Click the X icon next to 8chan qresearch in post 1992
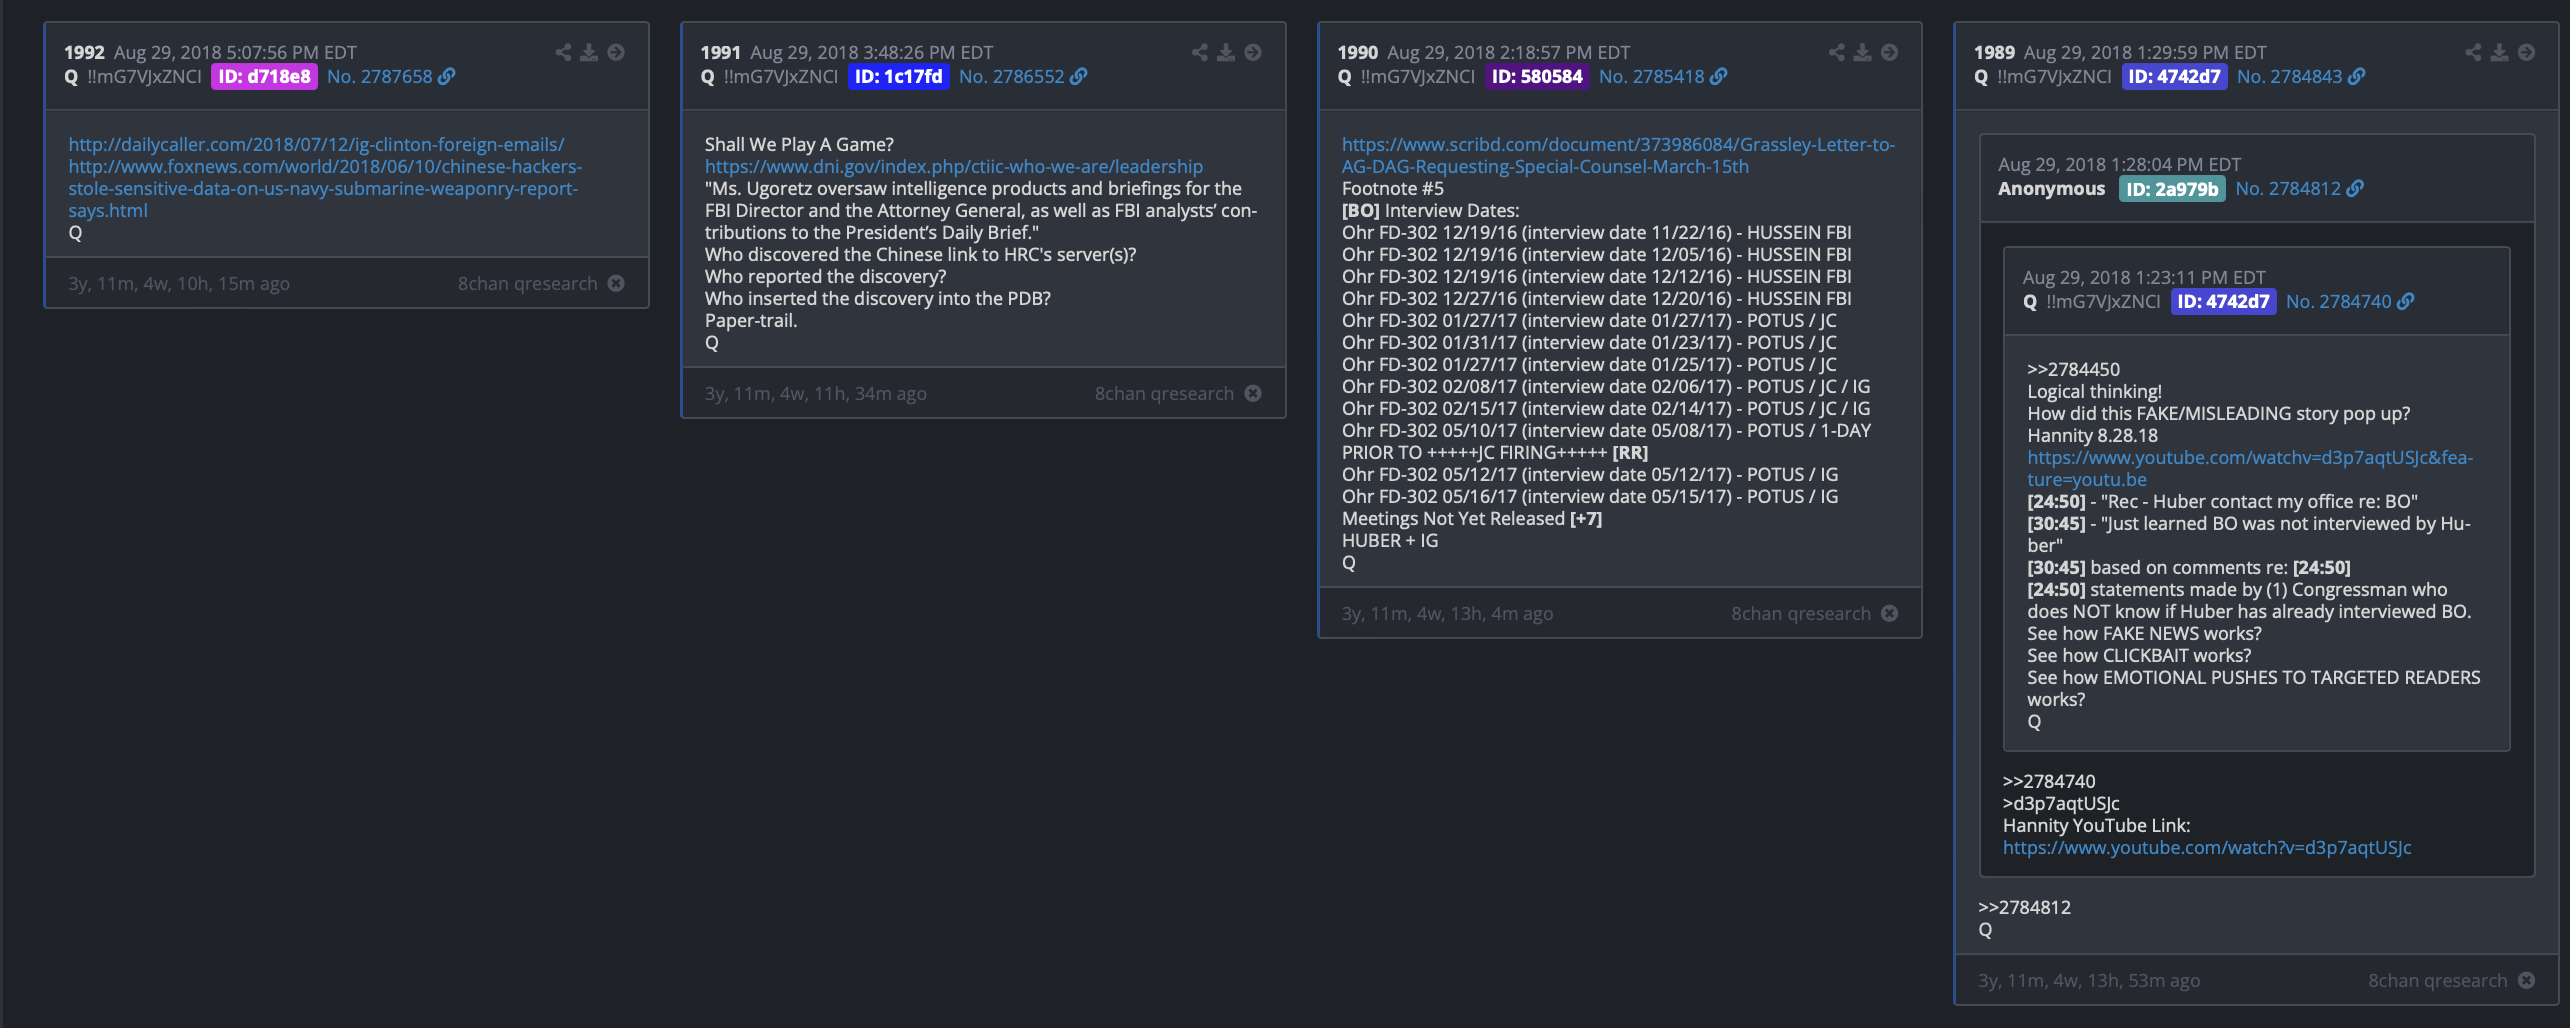 [616, 283]
